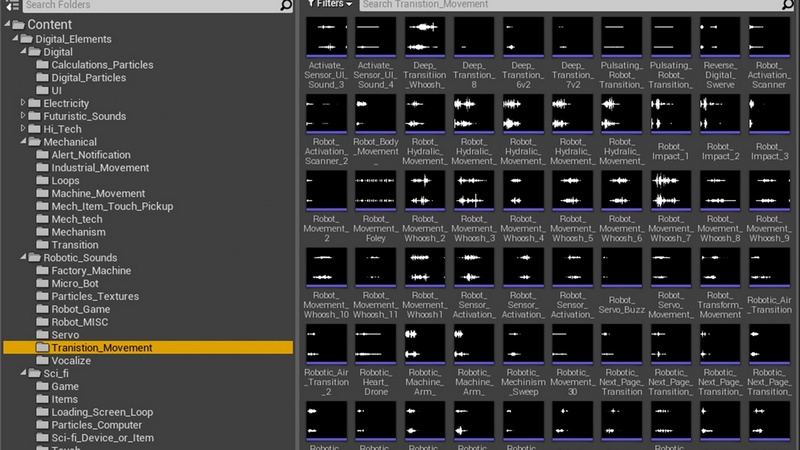Click the asset search magnifier icon
This screenshot has height=450, width=800.
788,5
